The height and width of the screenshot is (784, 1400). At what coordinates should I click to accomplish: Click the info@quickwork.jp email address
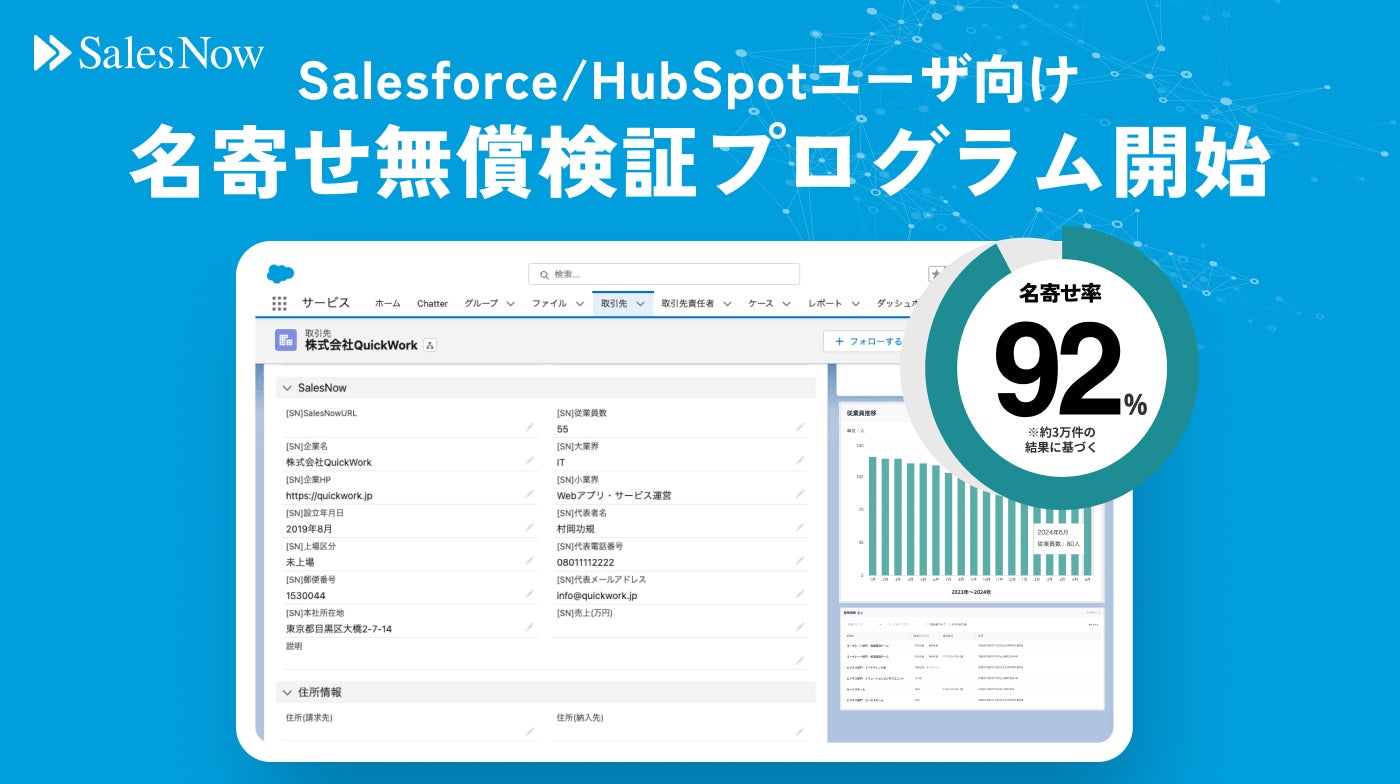(x=597, y=595)
